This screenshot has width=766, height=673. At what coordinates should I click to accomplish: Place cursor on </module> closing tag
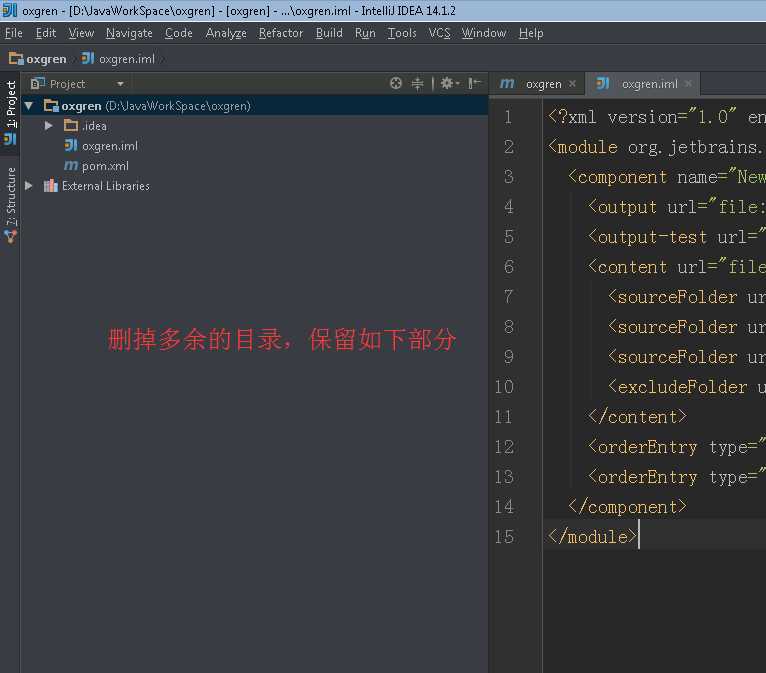tap(592, 537)
